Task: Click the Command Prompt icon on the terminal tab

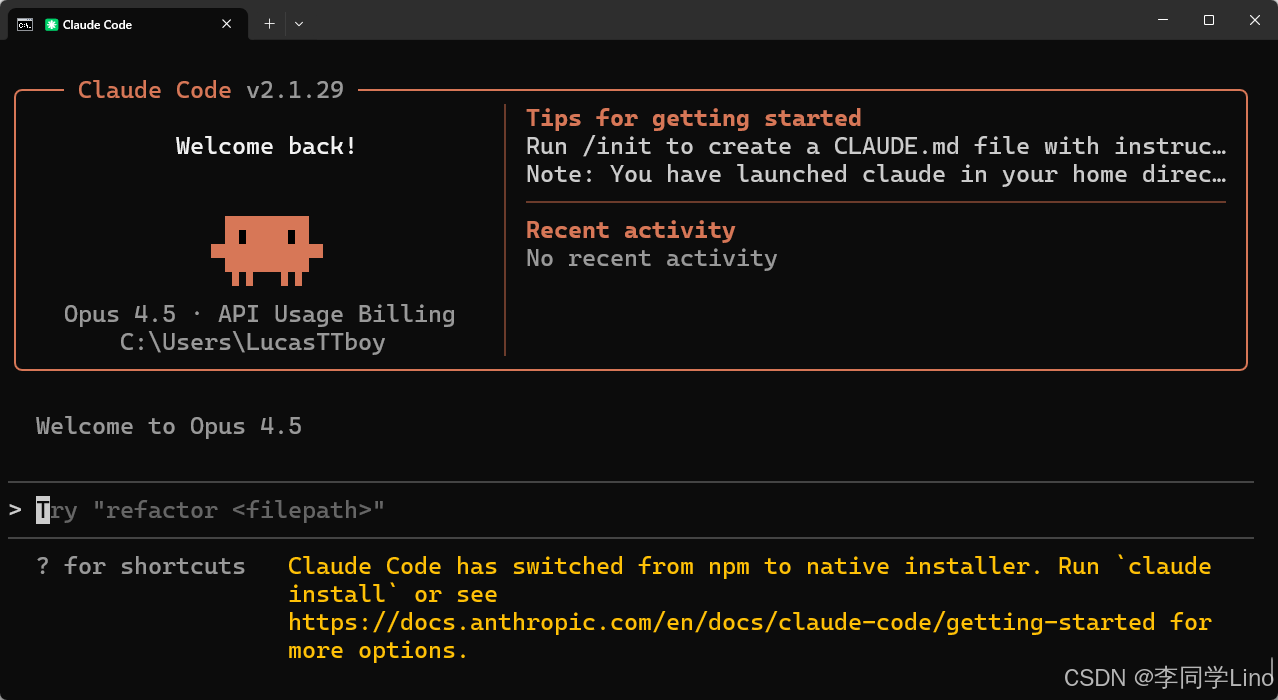Action: (24, 24)
